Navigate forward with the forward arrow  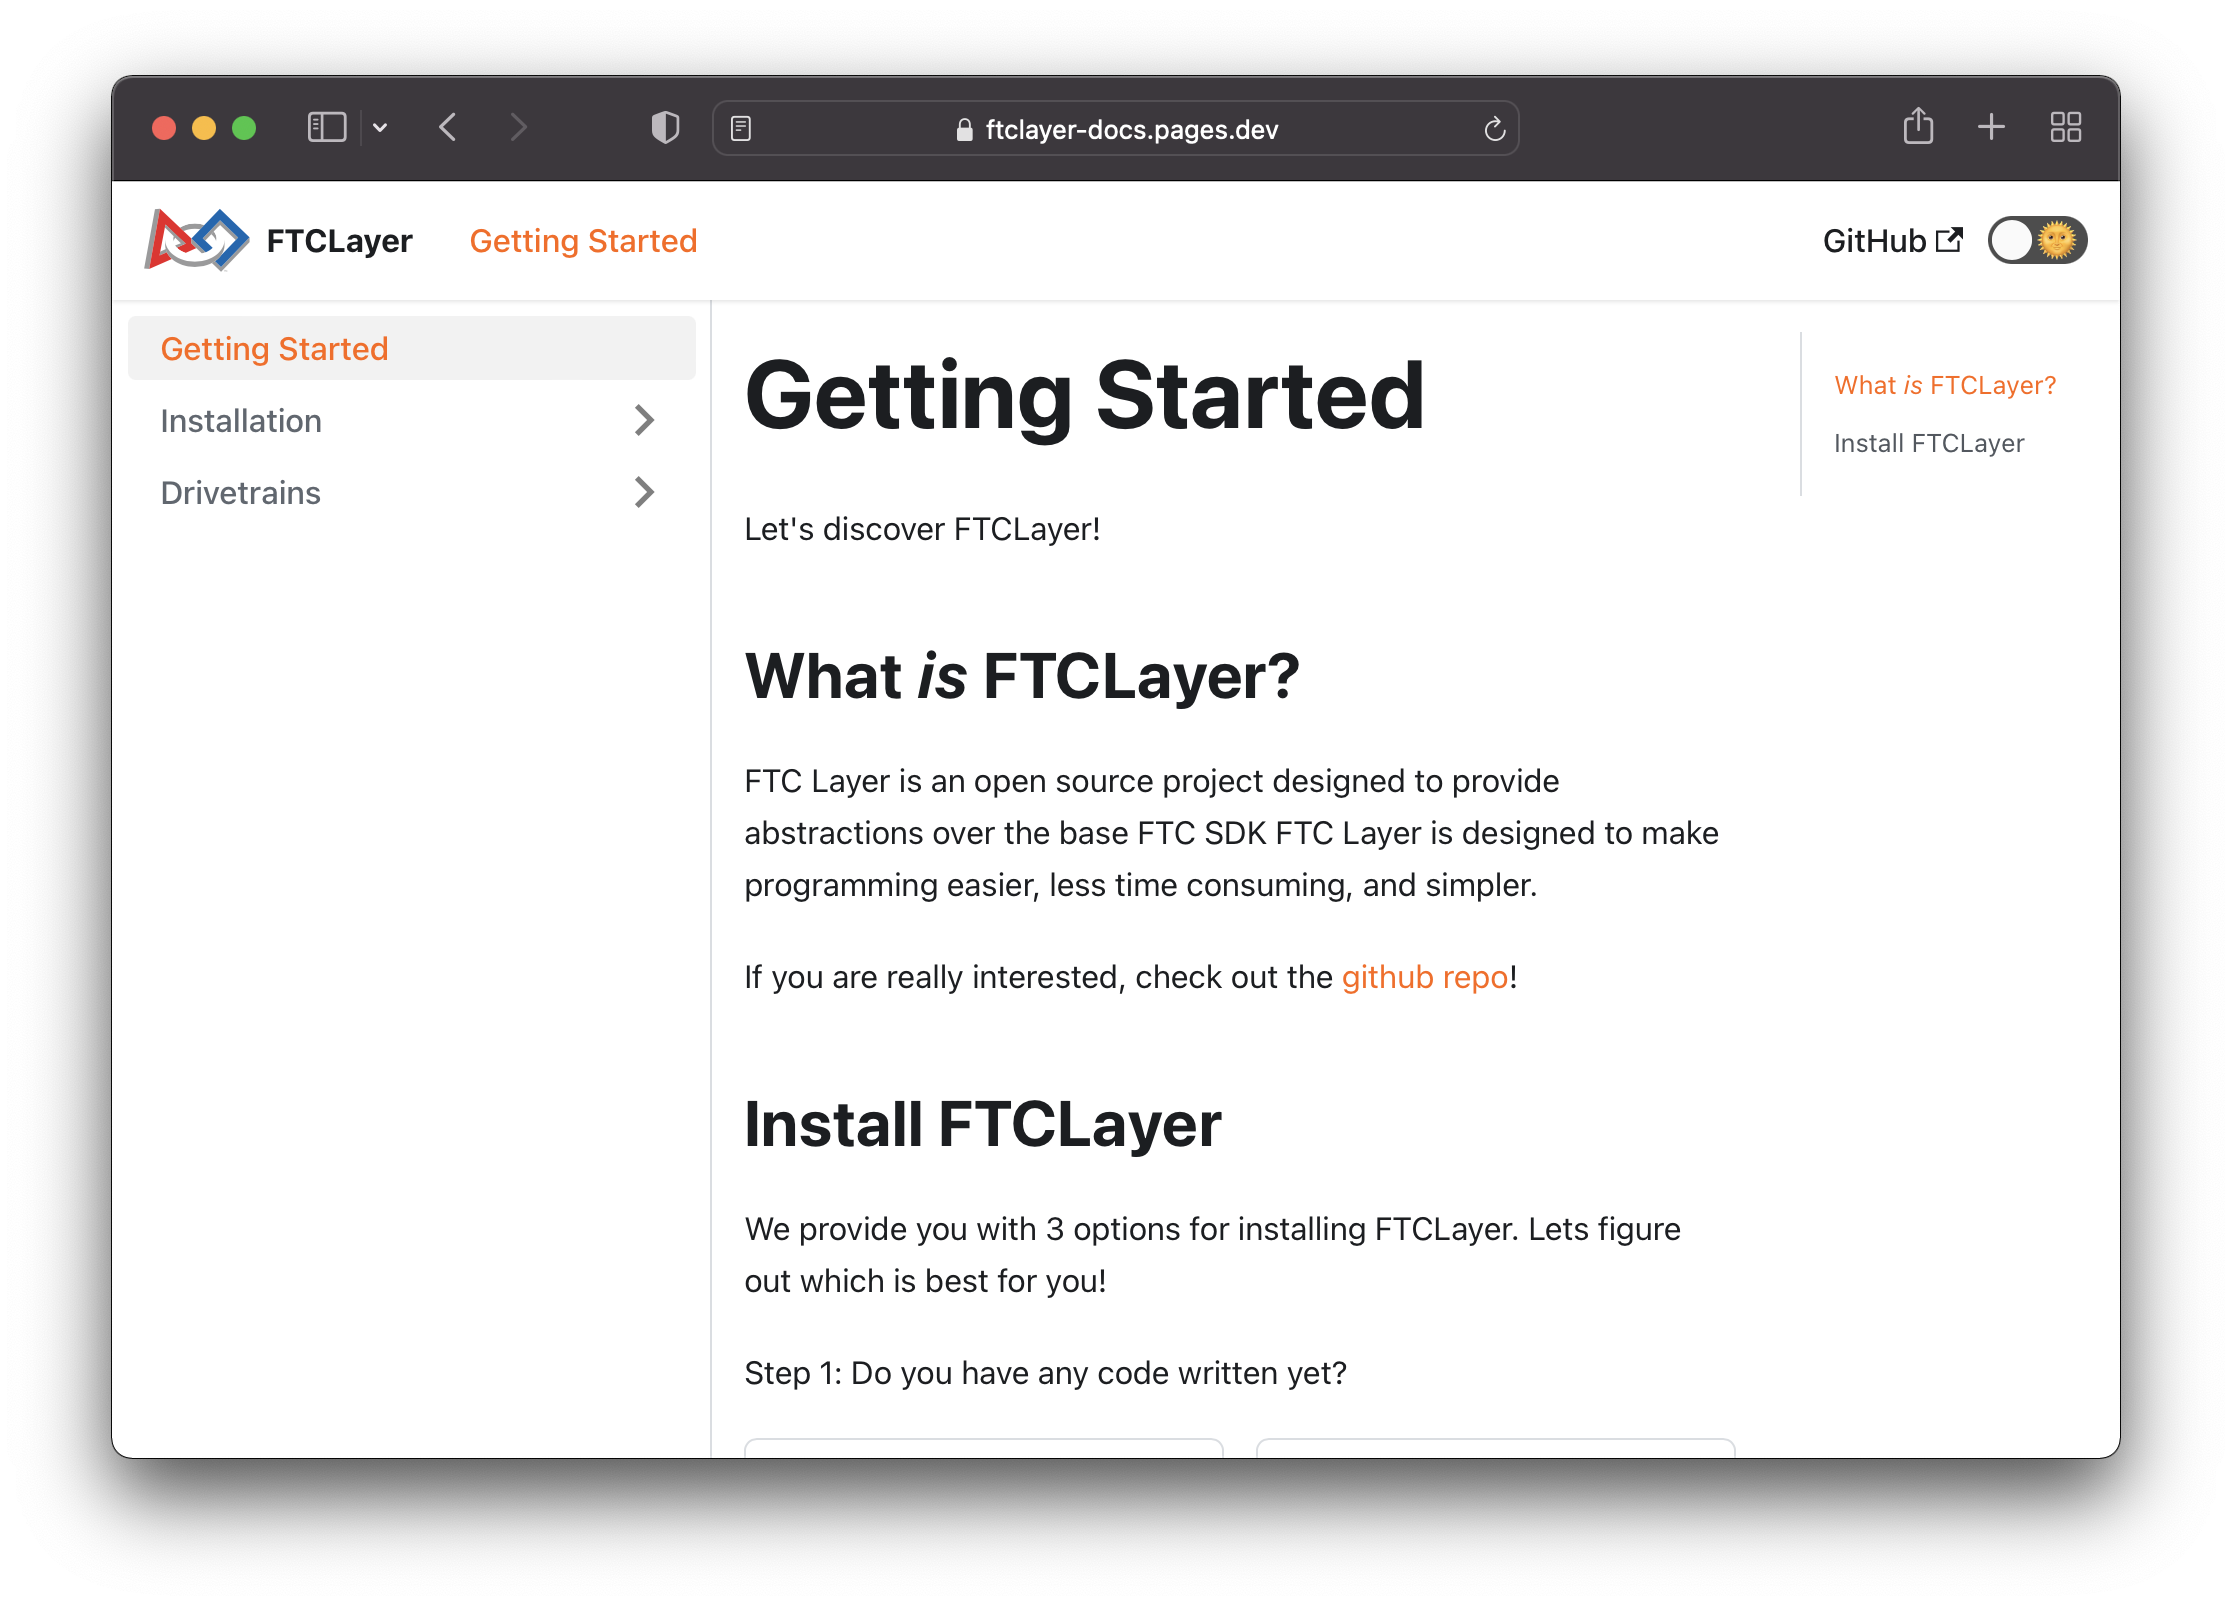point(518,127)
